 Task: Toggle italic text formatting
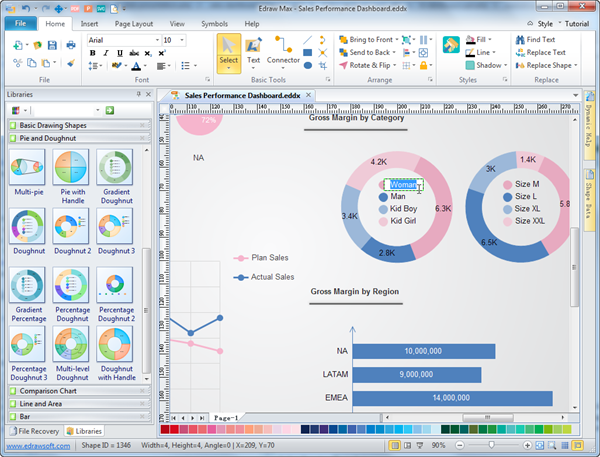pyautogui.click(x=105, y=53)
